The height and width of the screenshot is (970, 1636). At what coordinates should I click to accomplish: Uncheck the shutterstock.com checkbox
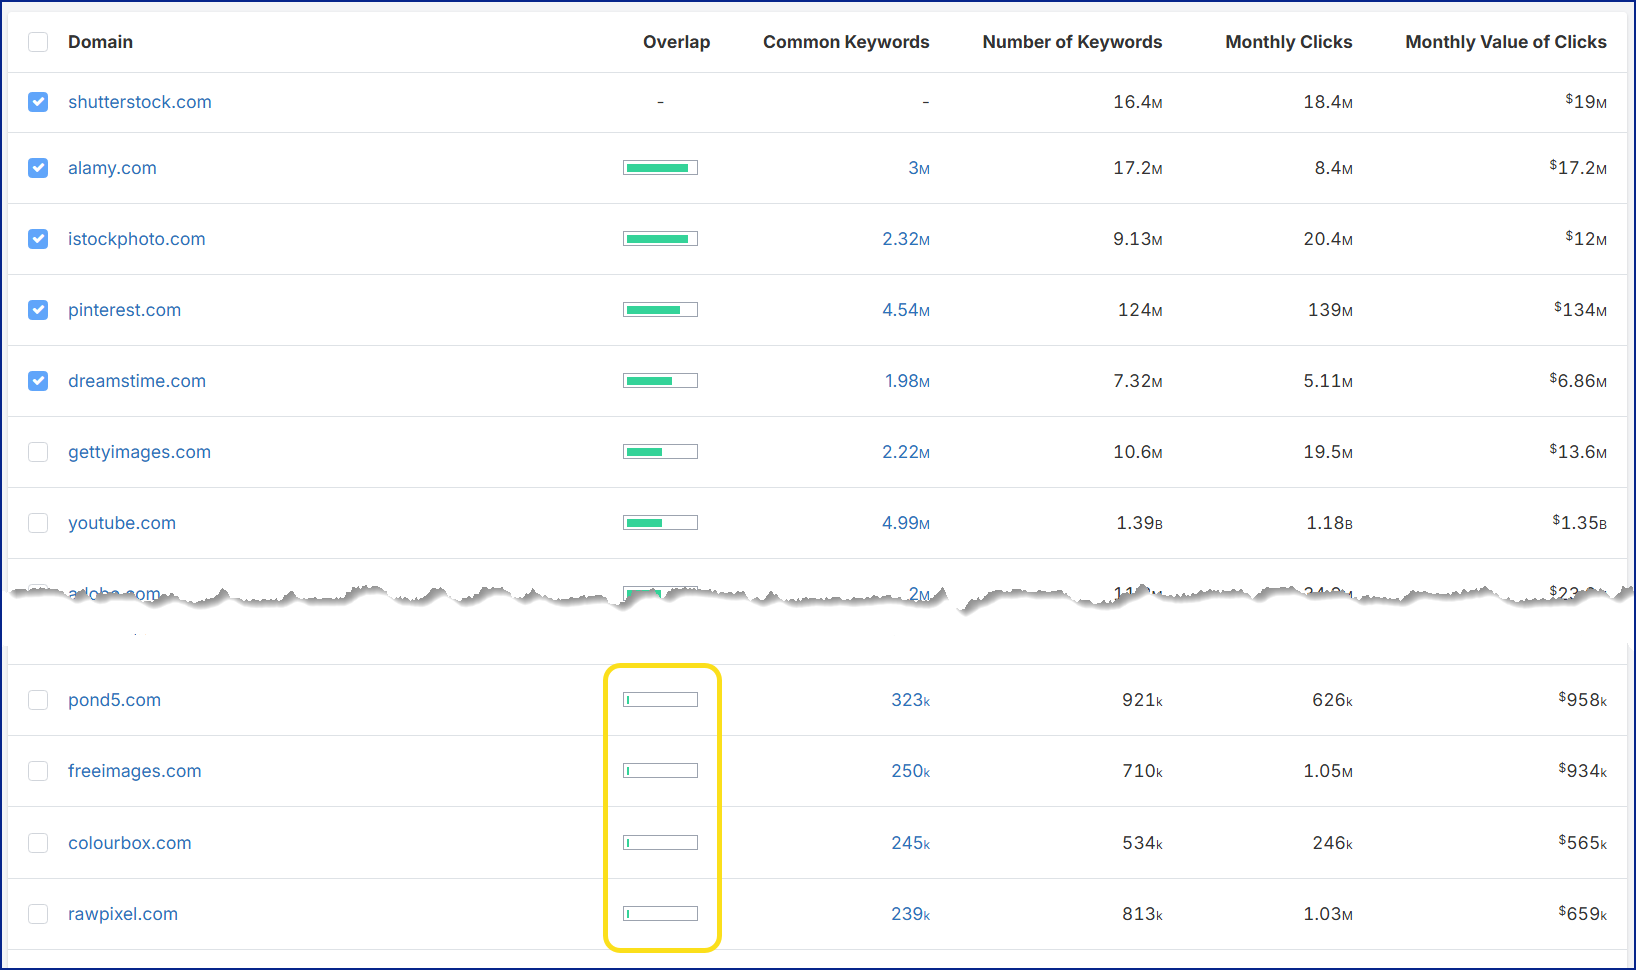pyautogui.click(x=38, y=102)
